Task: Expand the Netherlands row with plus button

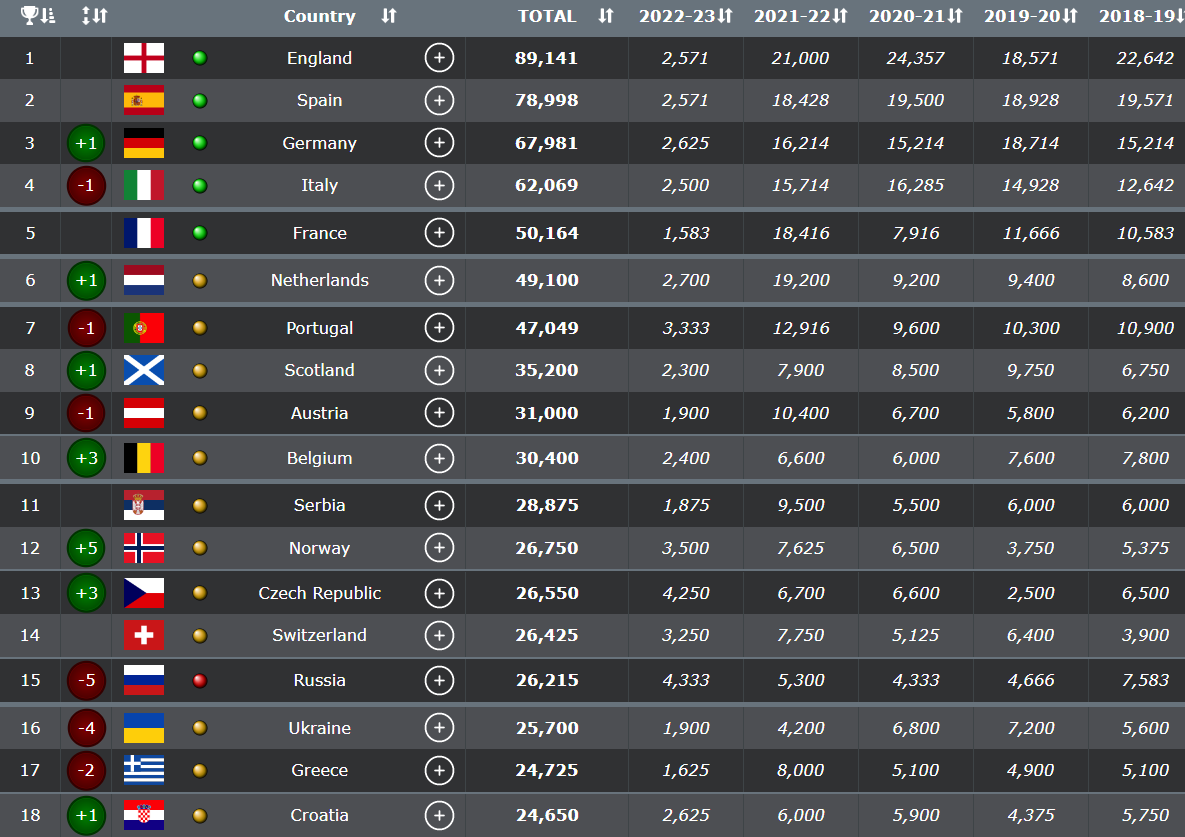Action: tap(439, 280)
